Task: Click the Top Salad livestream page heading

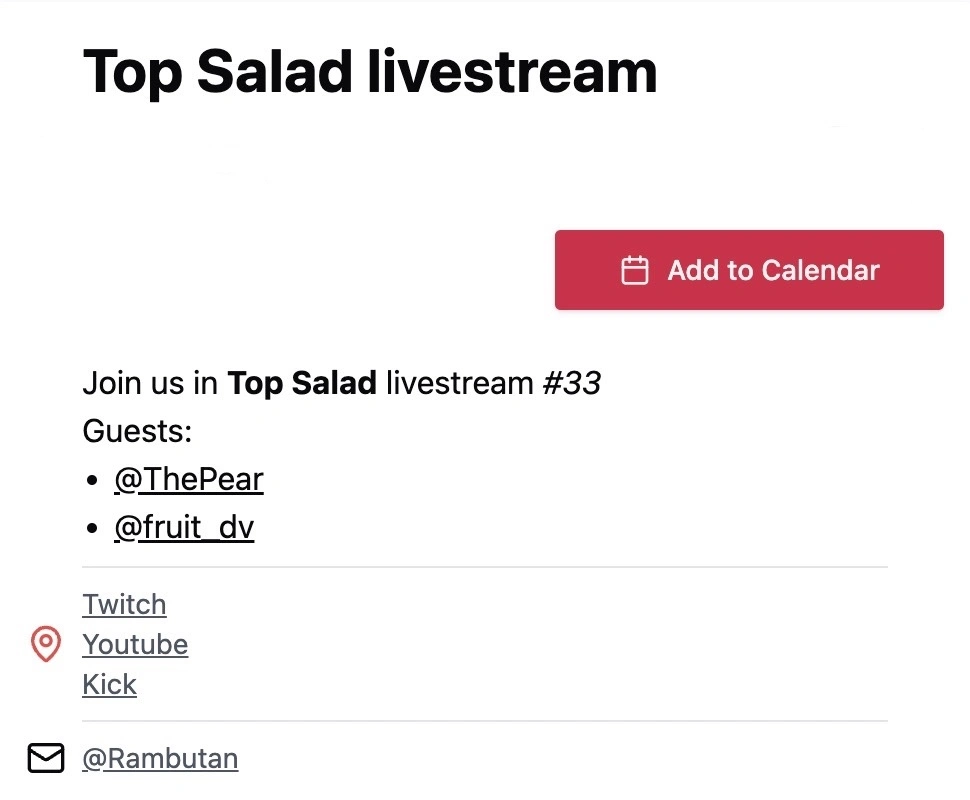Action: click(370, 72)
